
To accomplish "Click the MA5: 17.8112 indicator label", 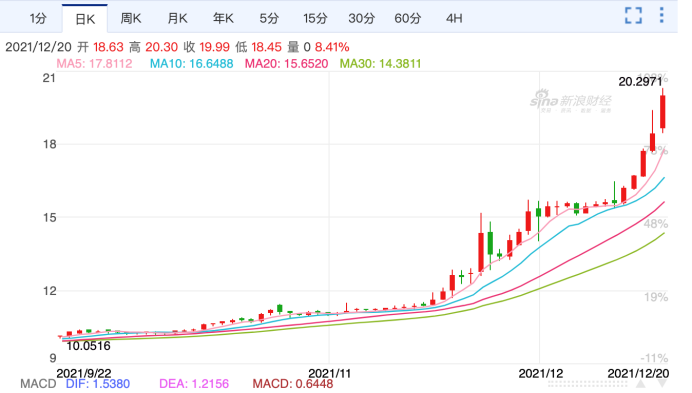I will pos(94,64).
